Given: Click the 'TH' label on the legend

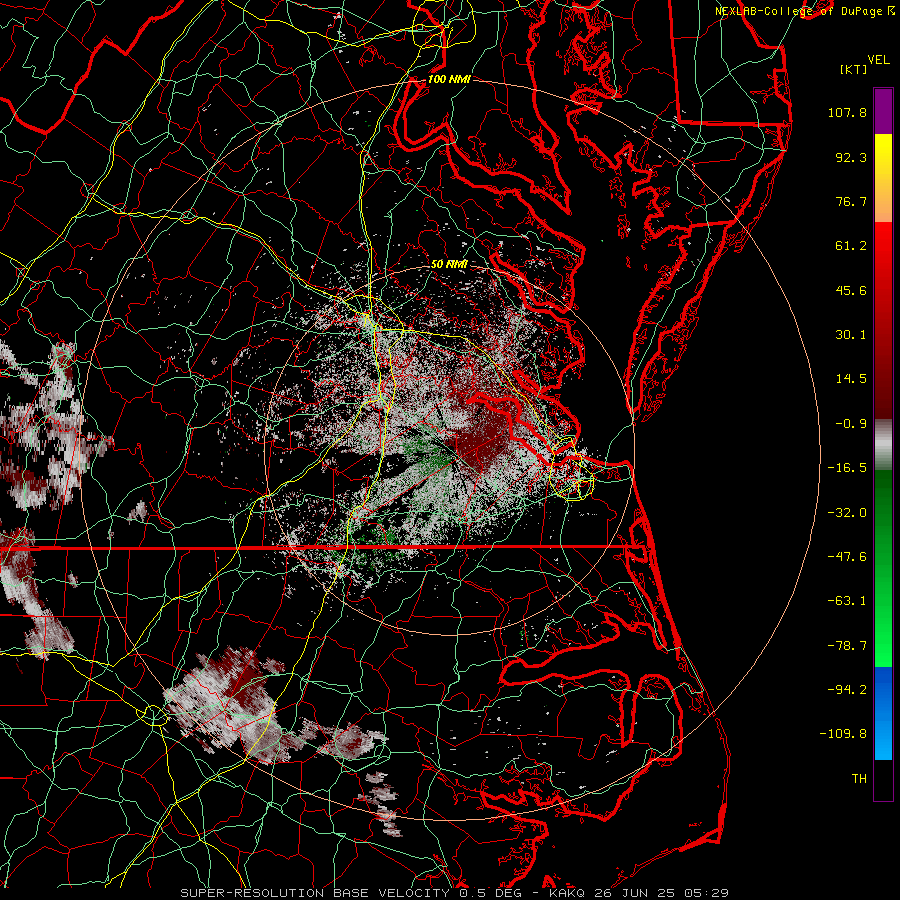Looking at the screenshot, I should coord(859,779).
